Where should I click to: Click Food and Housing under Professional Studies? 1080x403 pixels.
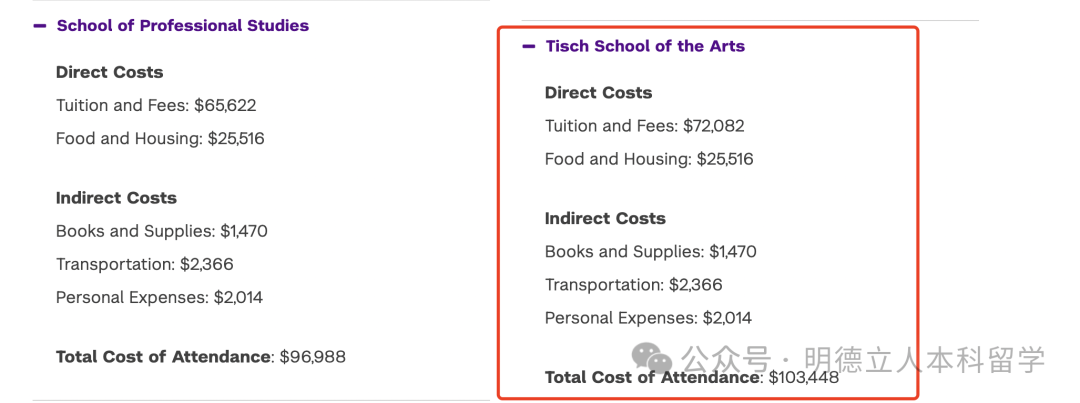(x=160, y=139)
